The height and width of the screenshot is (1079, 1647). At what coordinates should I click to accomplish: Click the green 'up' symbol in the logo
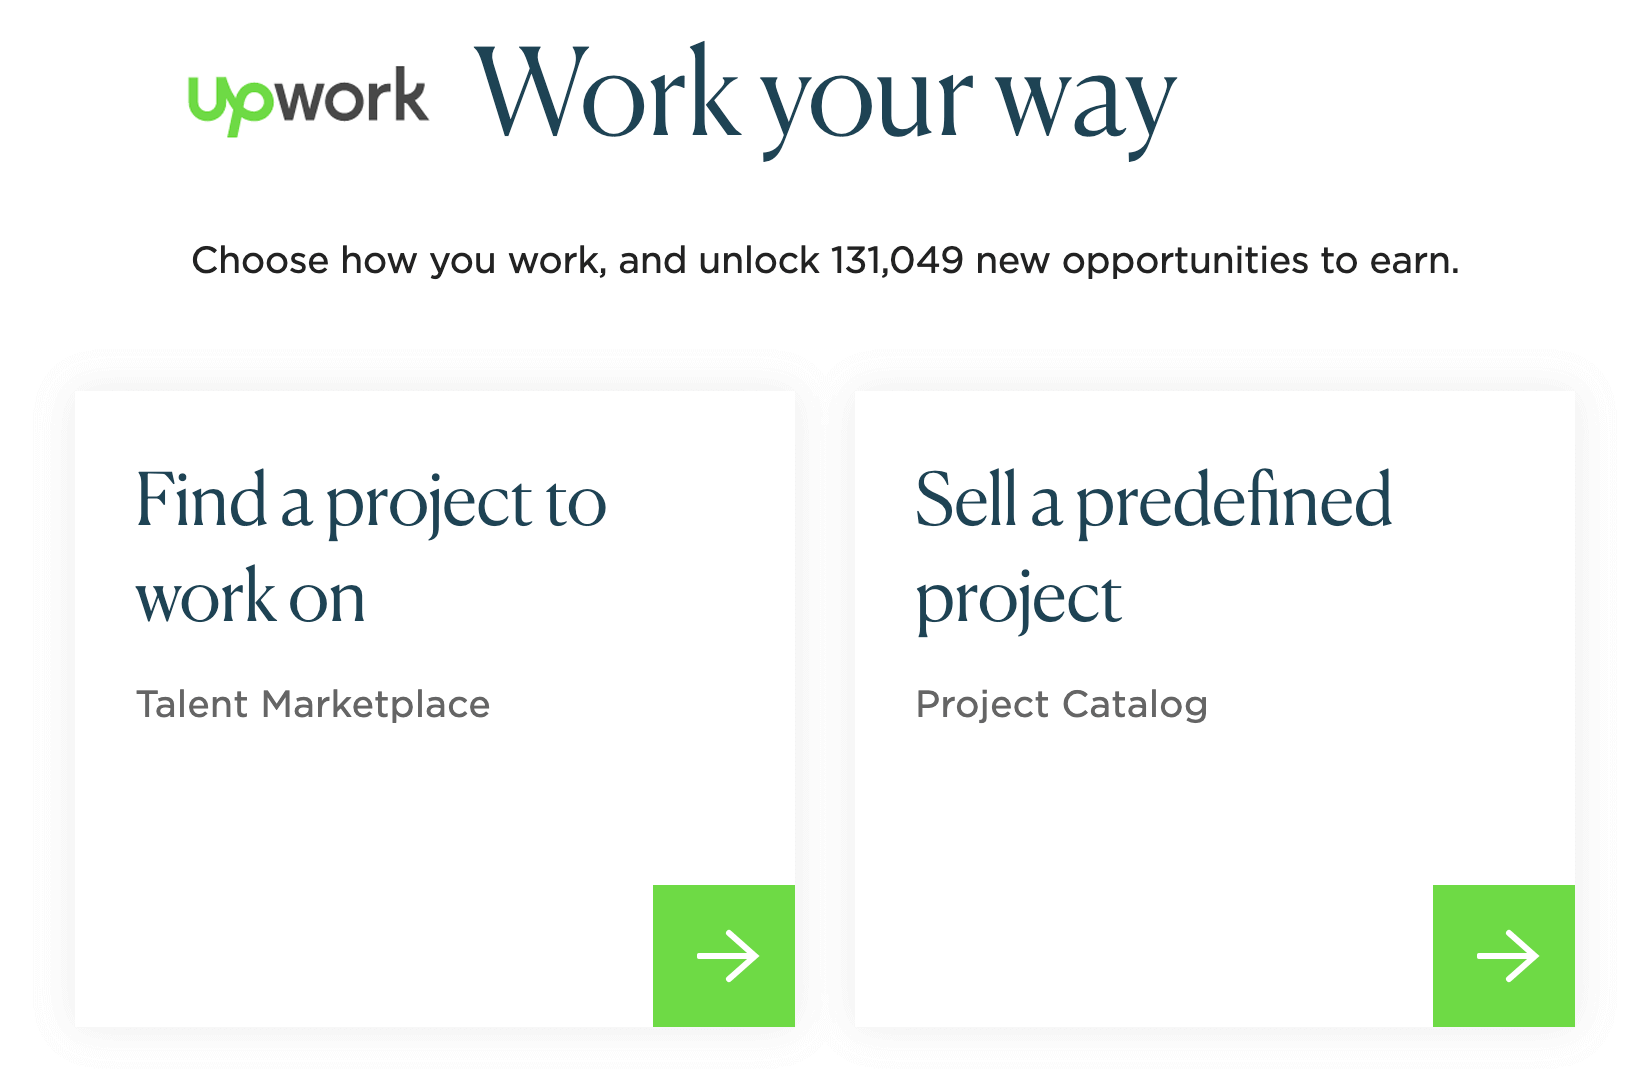[x=229, y=100]
